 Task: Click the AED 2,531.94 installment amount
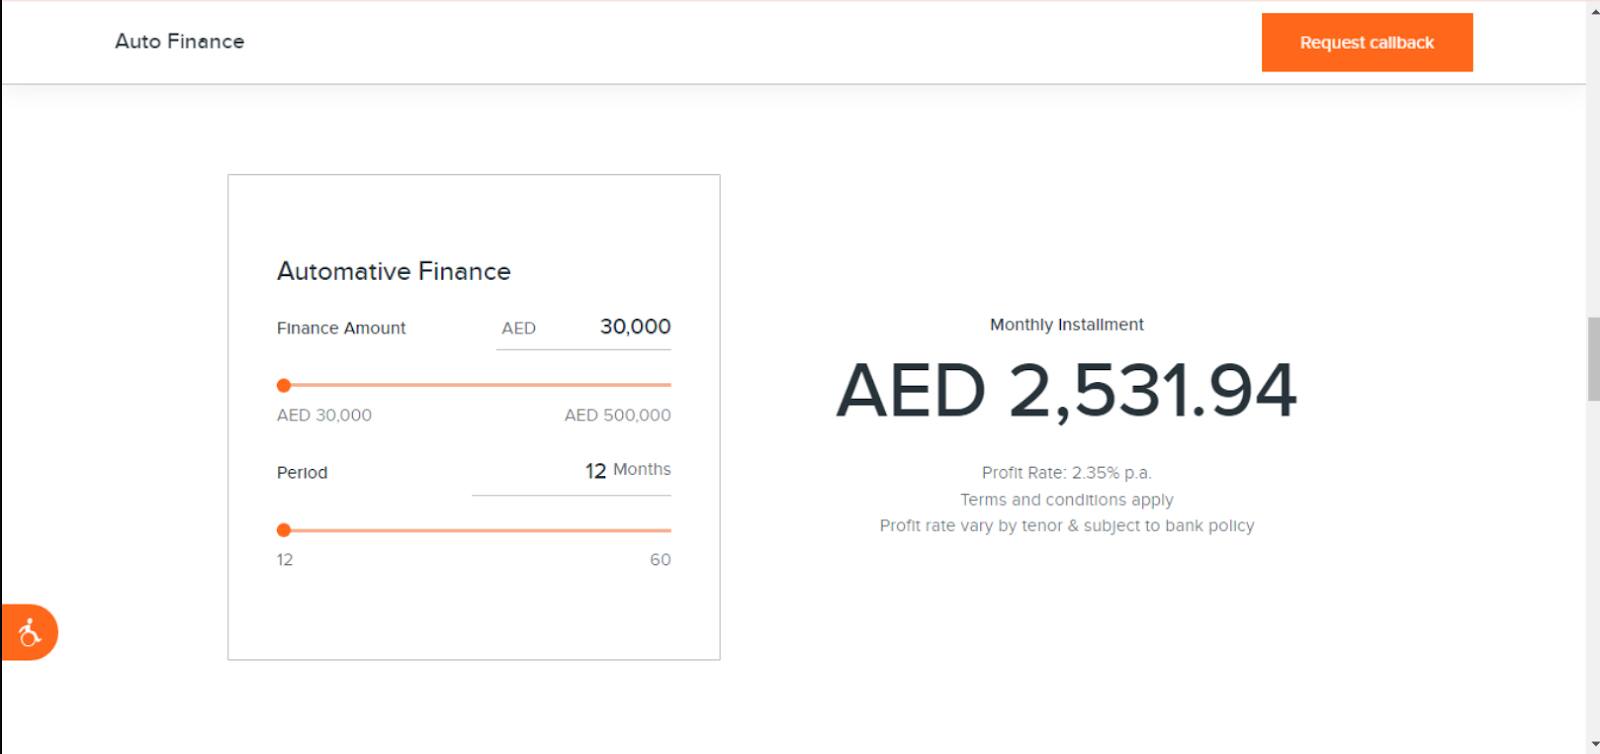[1067, 390]
